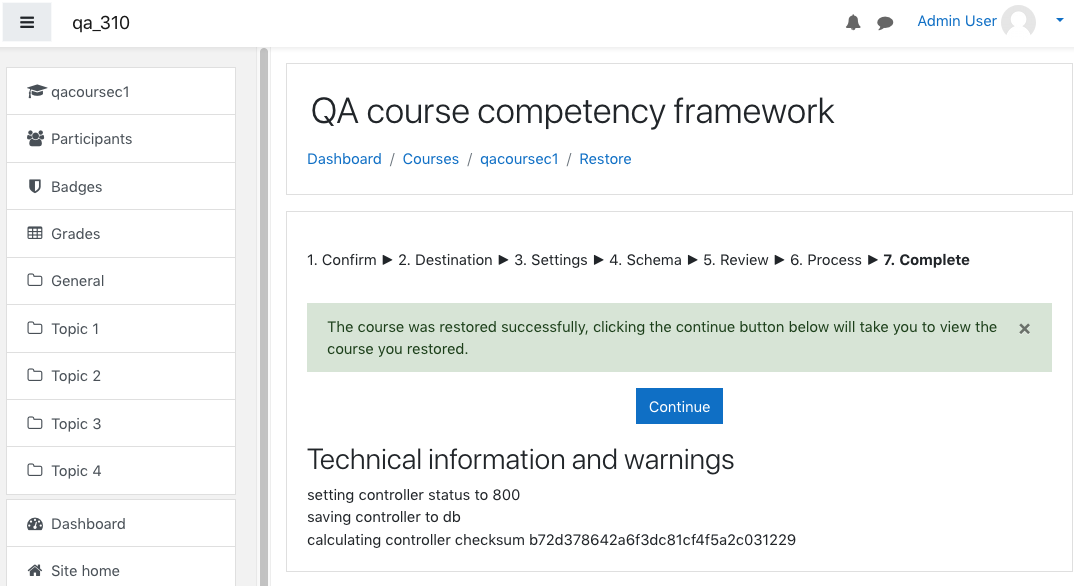The image size is (1074, 586).
Task: Dismiss the restore success notification
Action: (1024, 329)
